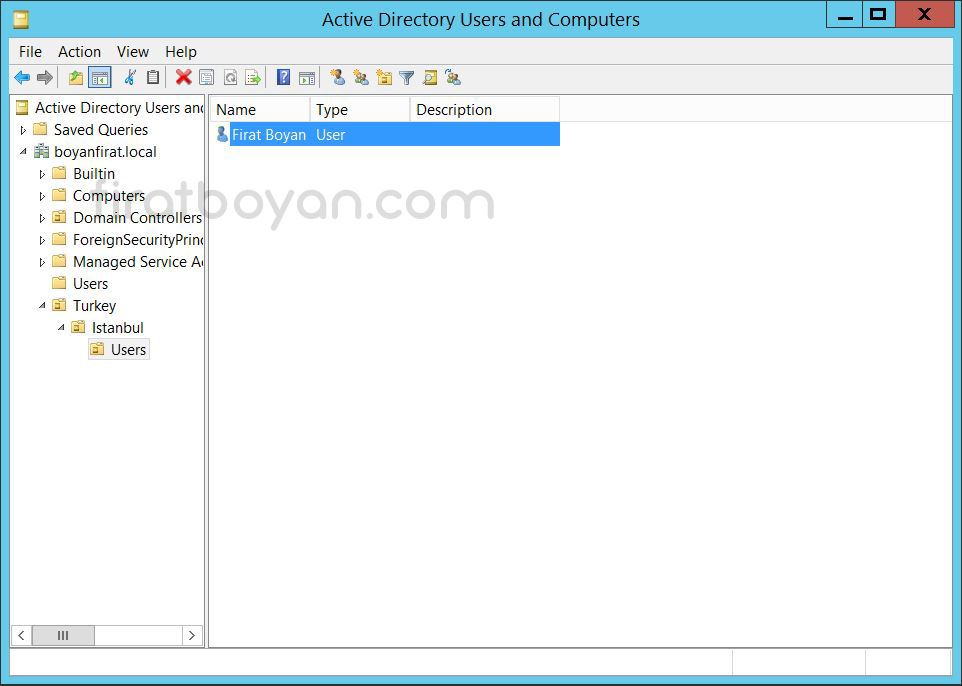Refresh the view with the Refresh icon
The width and height of the screenshot is (962, 686).
pyautogui.click(x=230, y=78)
